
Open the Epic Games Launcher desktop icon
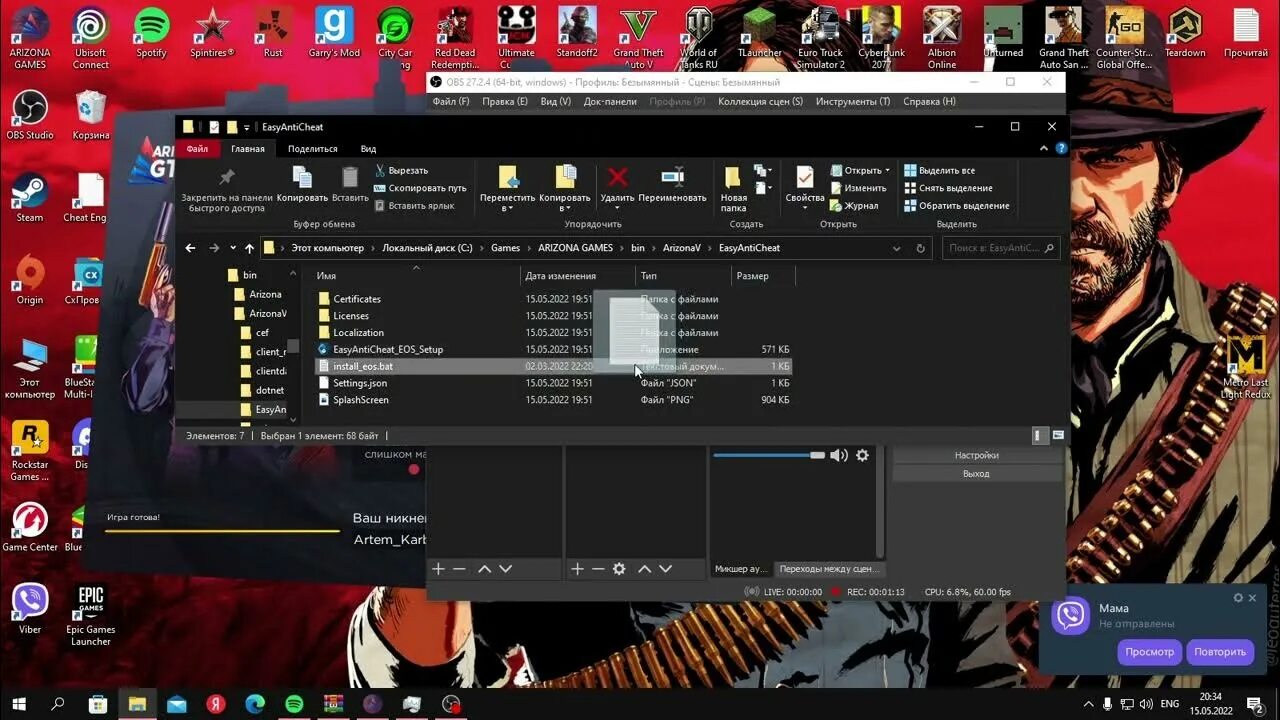pos(90,615)
